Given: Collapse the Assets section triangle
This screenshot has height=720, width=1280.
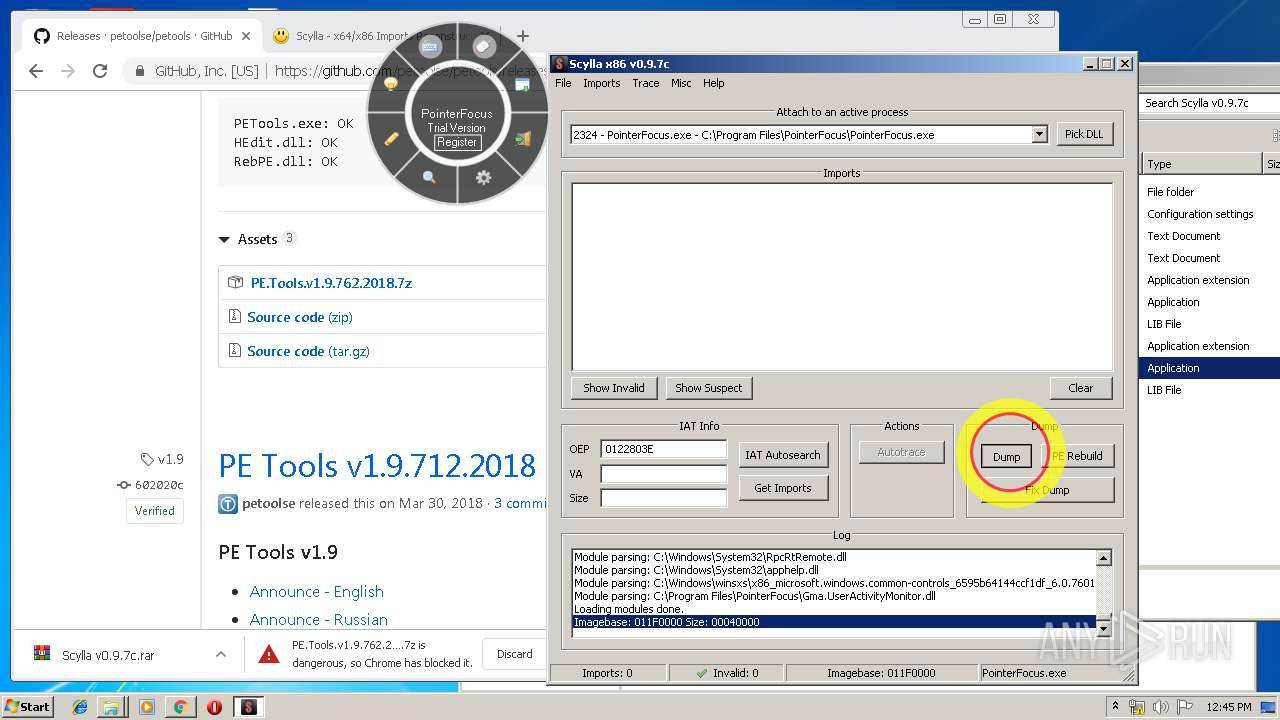Looking at the screenshot, I should [224, 240].
